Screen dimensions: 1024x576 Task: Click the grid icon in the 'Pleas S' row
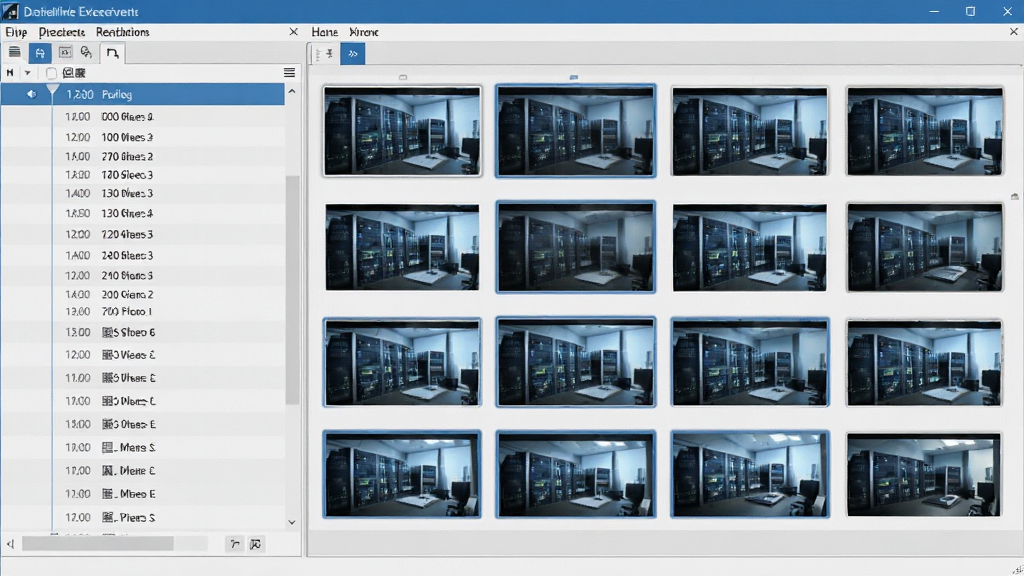click(108, 517)
